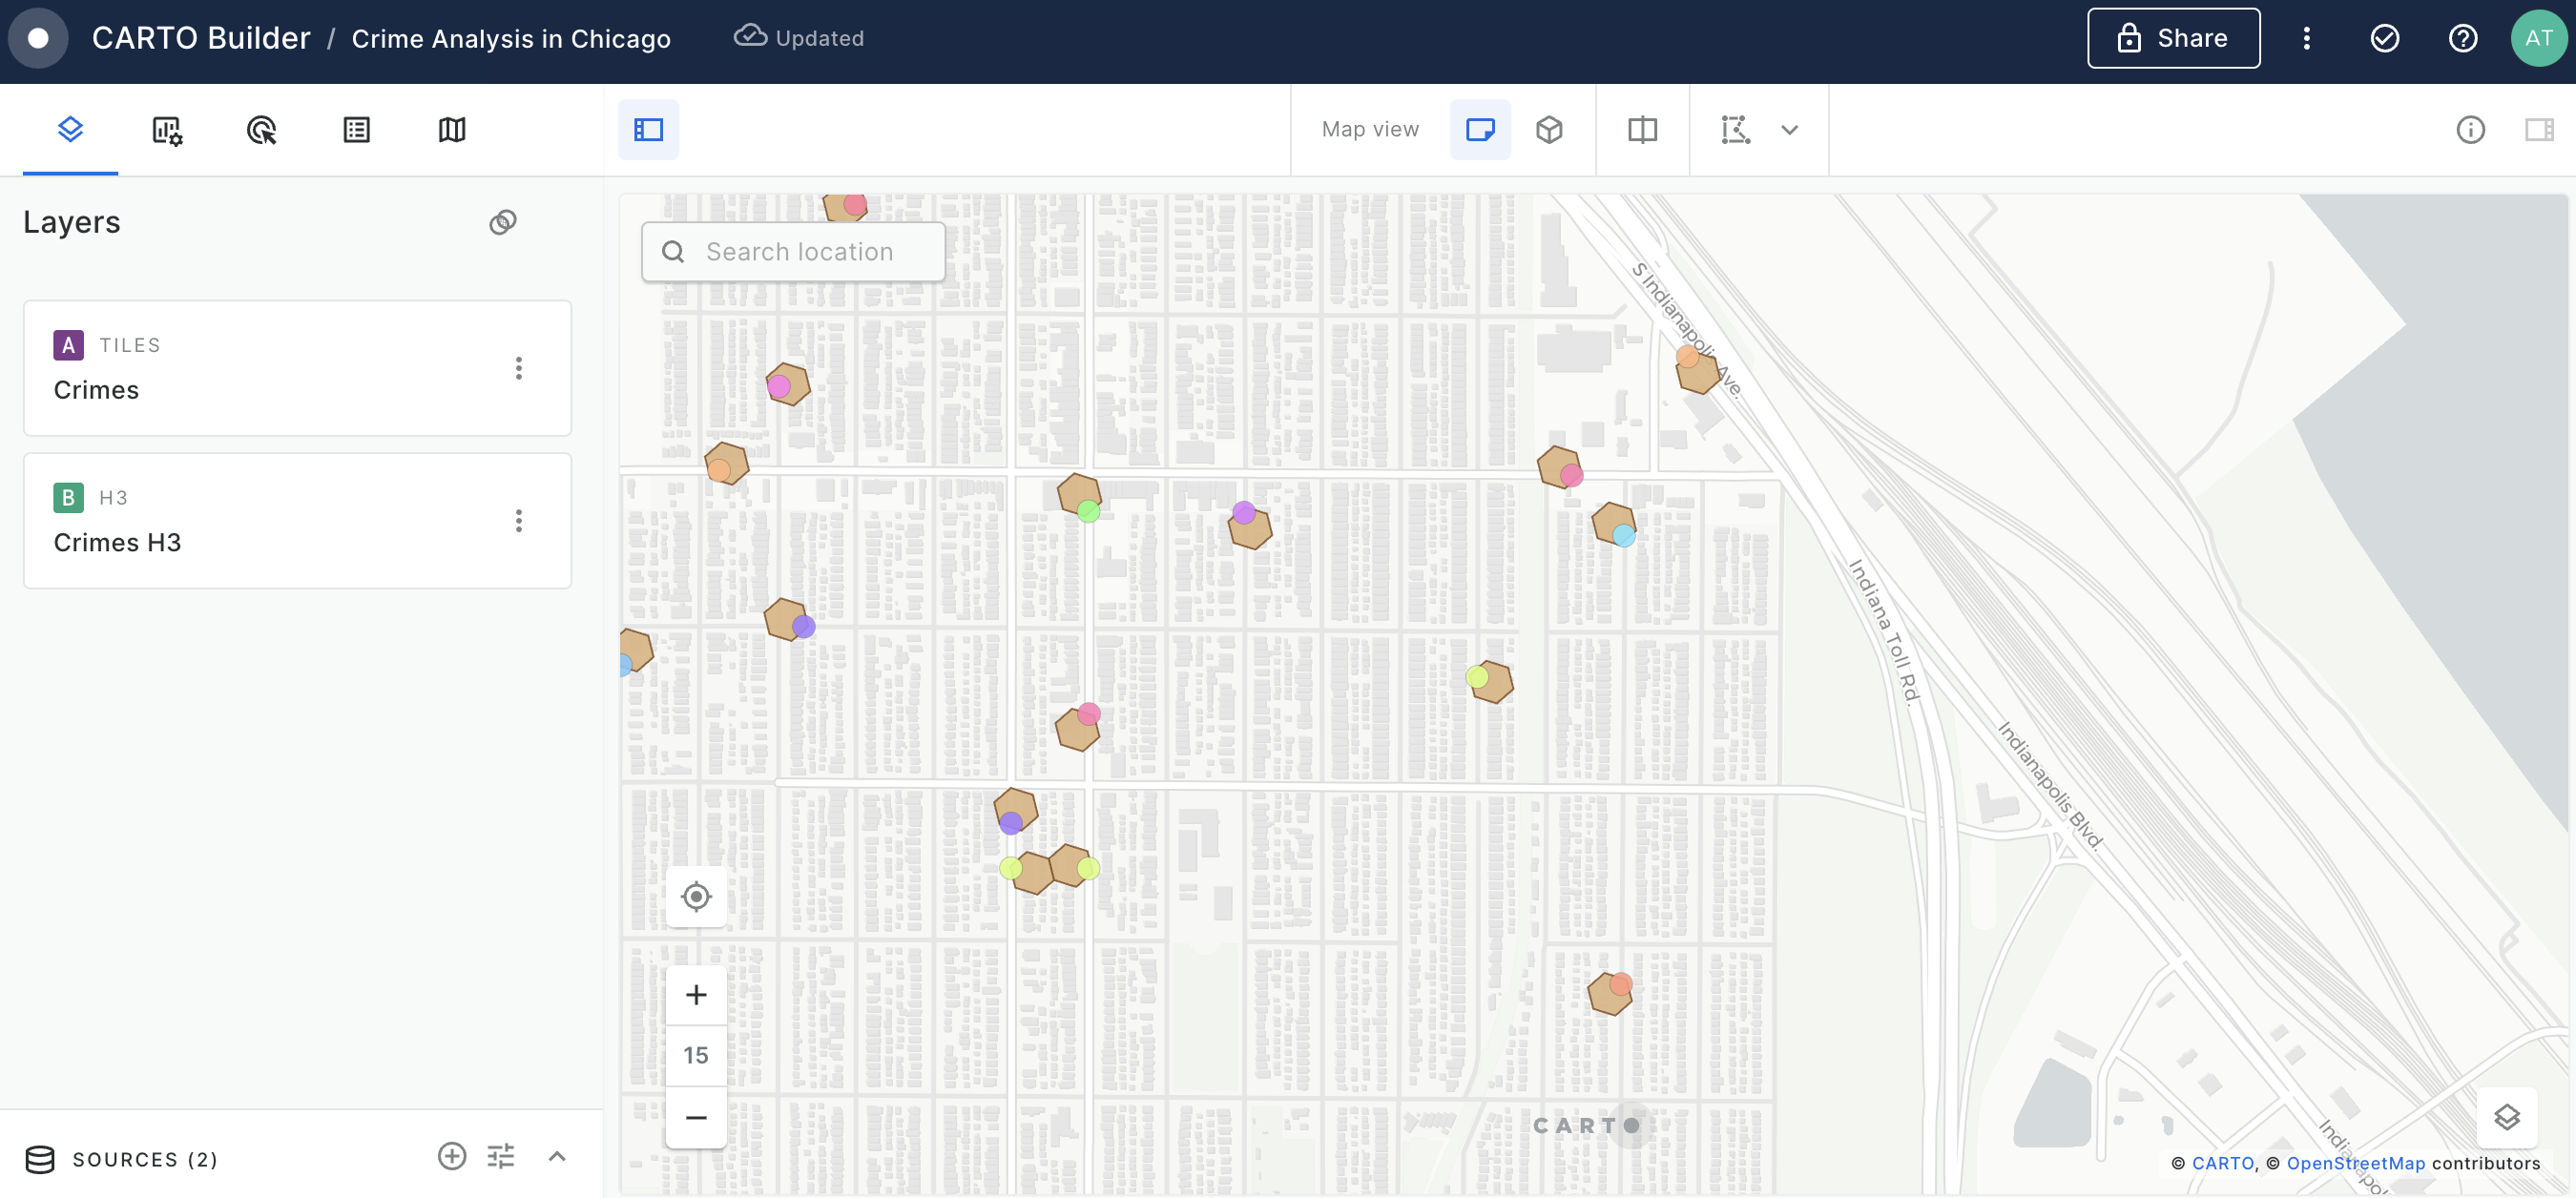Click the A source badge
Image resolution: width=2576 pixels, height=1198 pixels.
[x=68, y=345]
